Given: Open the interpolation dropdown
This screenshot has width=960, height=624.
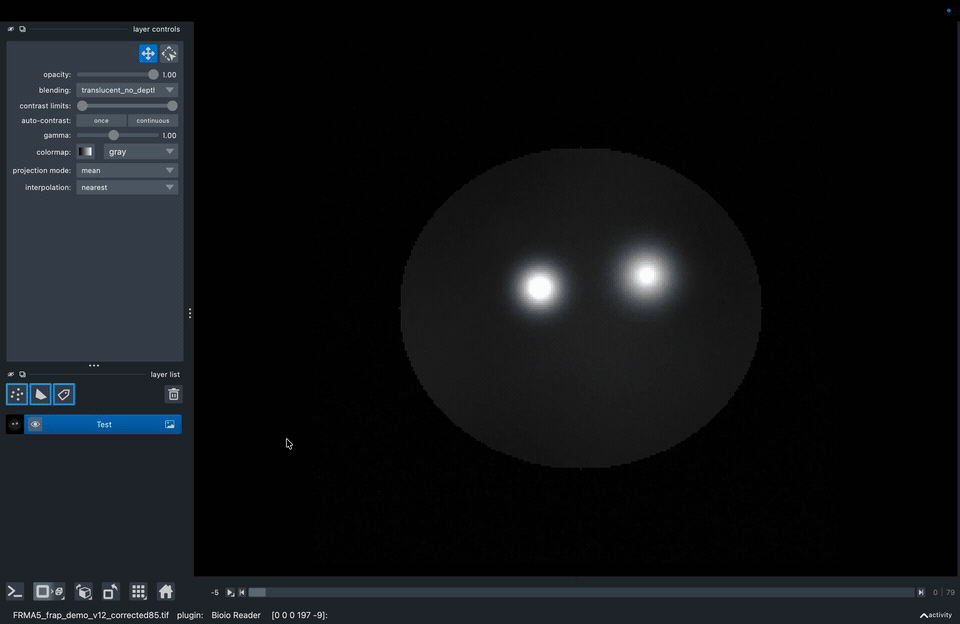Looking at the screenshot, I should click(x=127, y=187).
